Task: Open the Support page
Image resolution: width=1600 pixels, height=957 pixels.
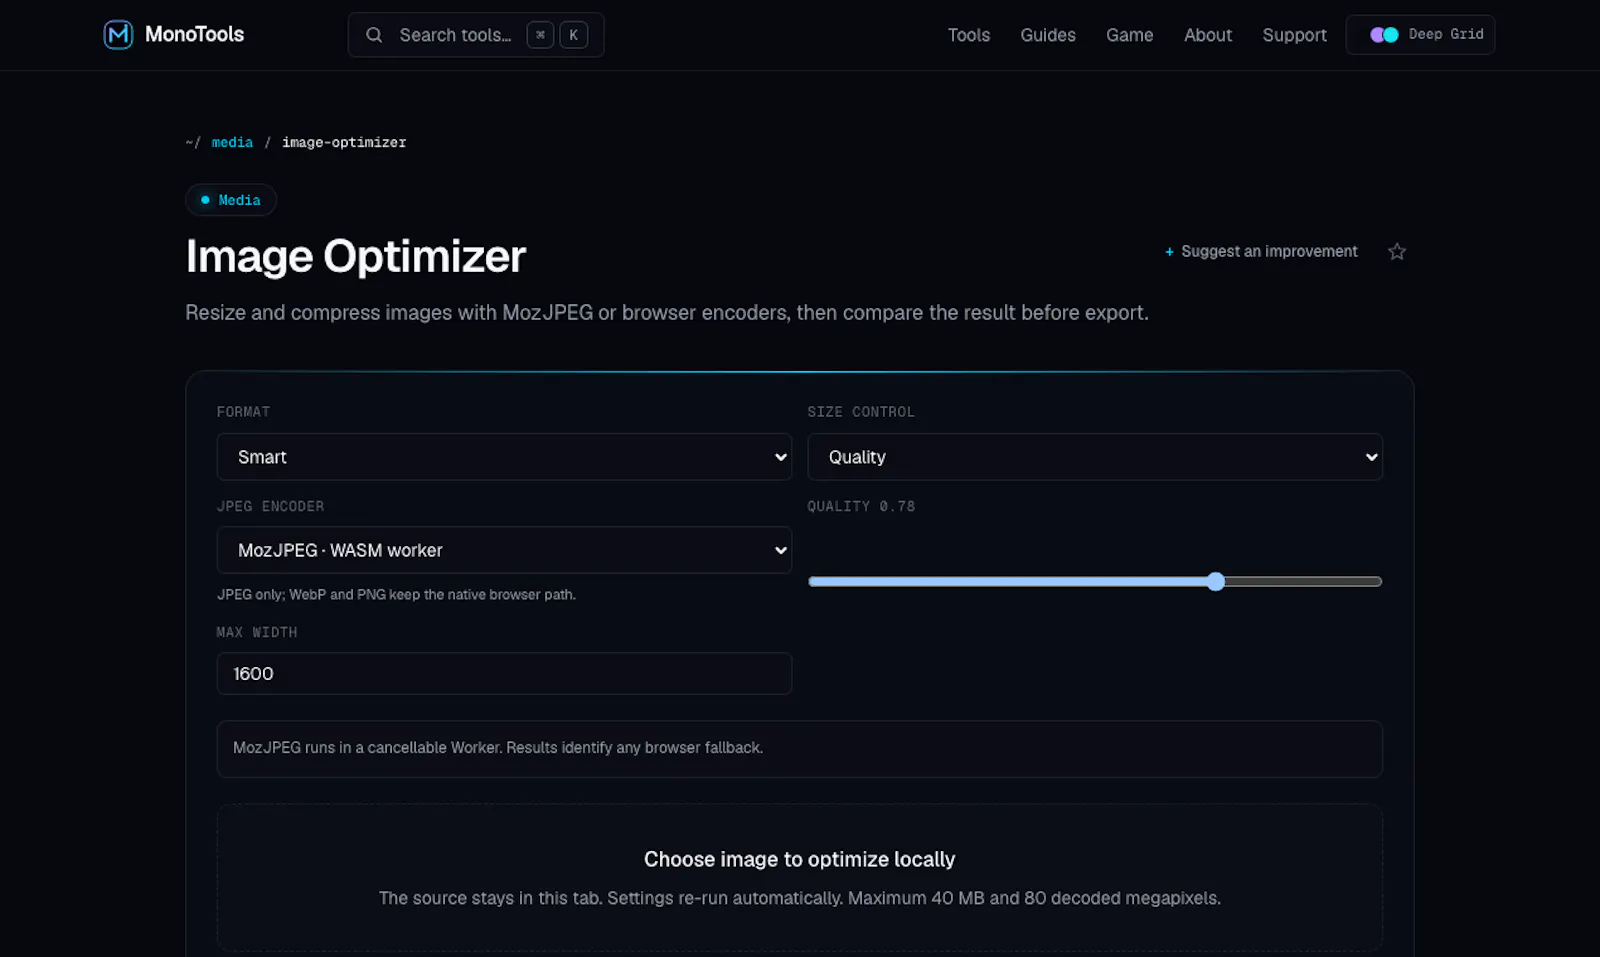Action: (x=1294, y=35)
